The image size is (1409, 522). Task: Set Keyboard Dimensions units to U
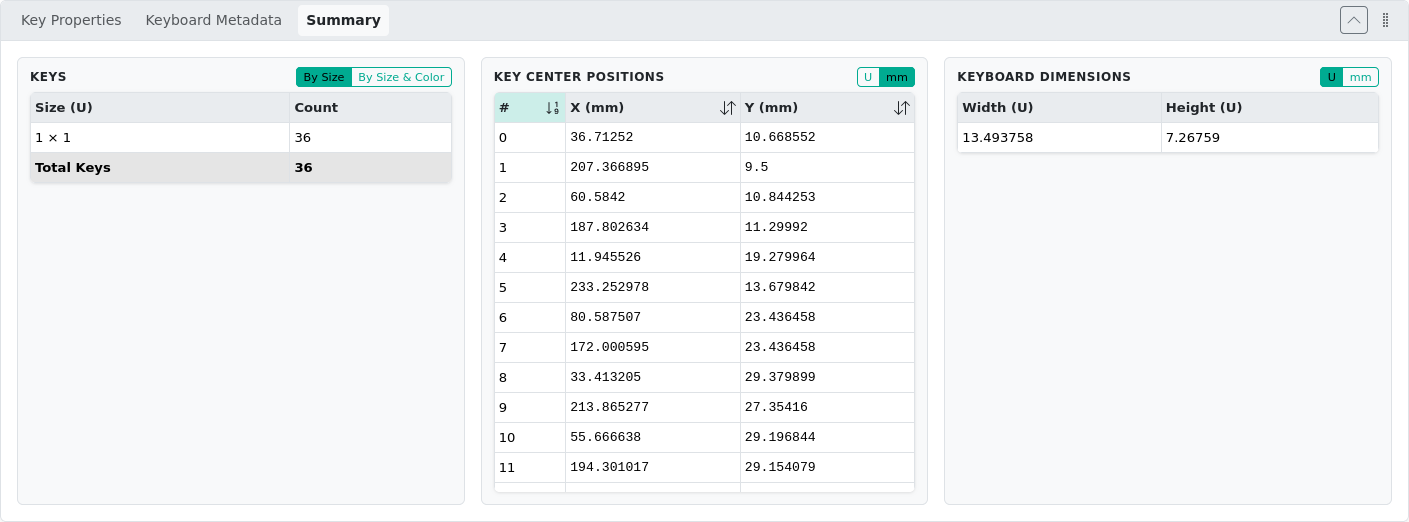(1331, 77)
